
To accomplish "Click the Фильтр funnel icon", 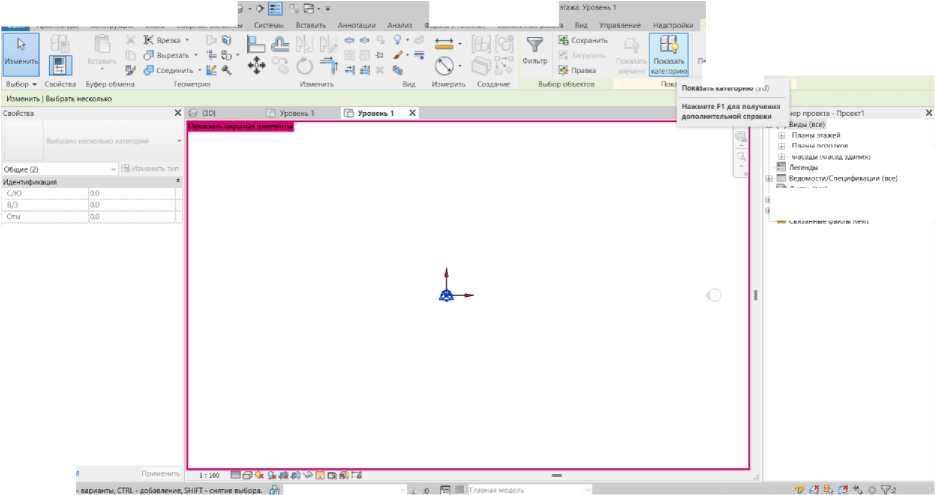I will [535, 50].
